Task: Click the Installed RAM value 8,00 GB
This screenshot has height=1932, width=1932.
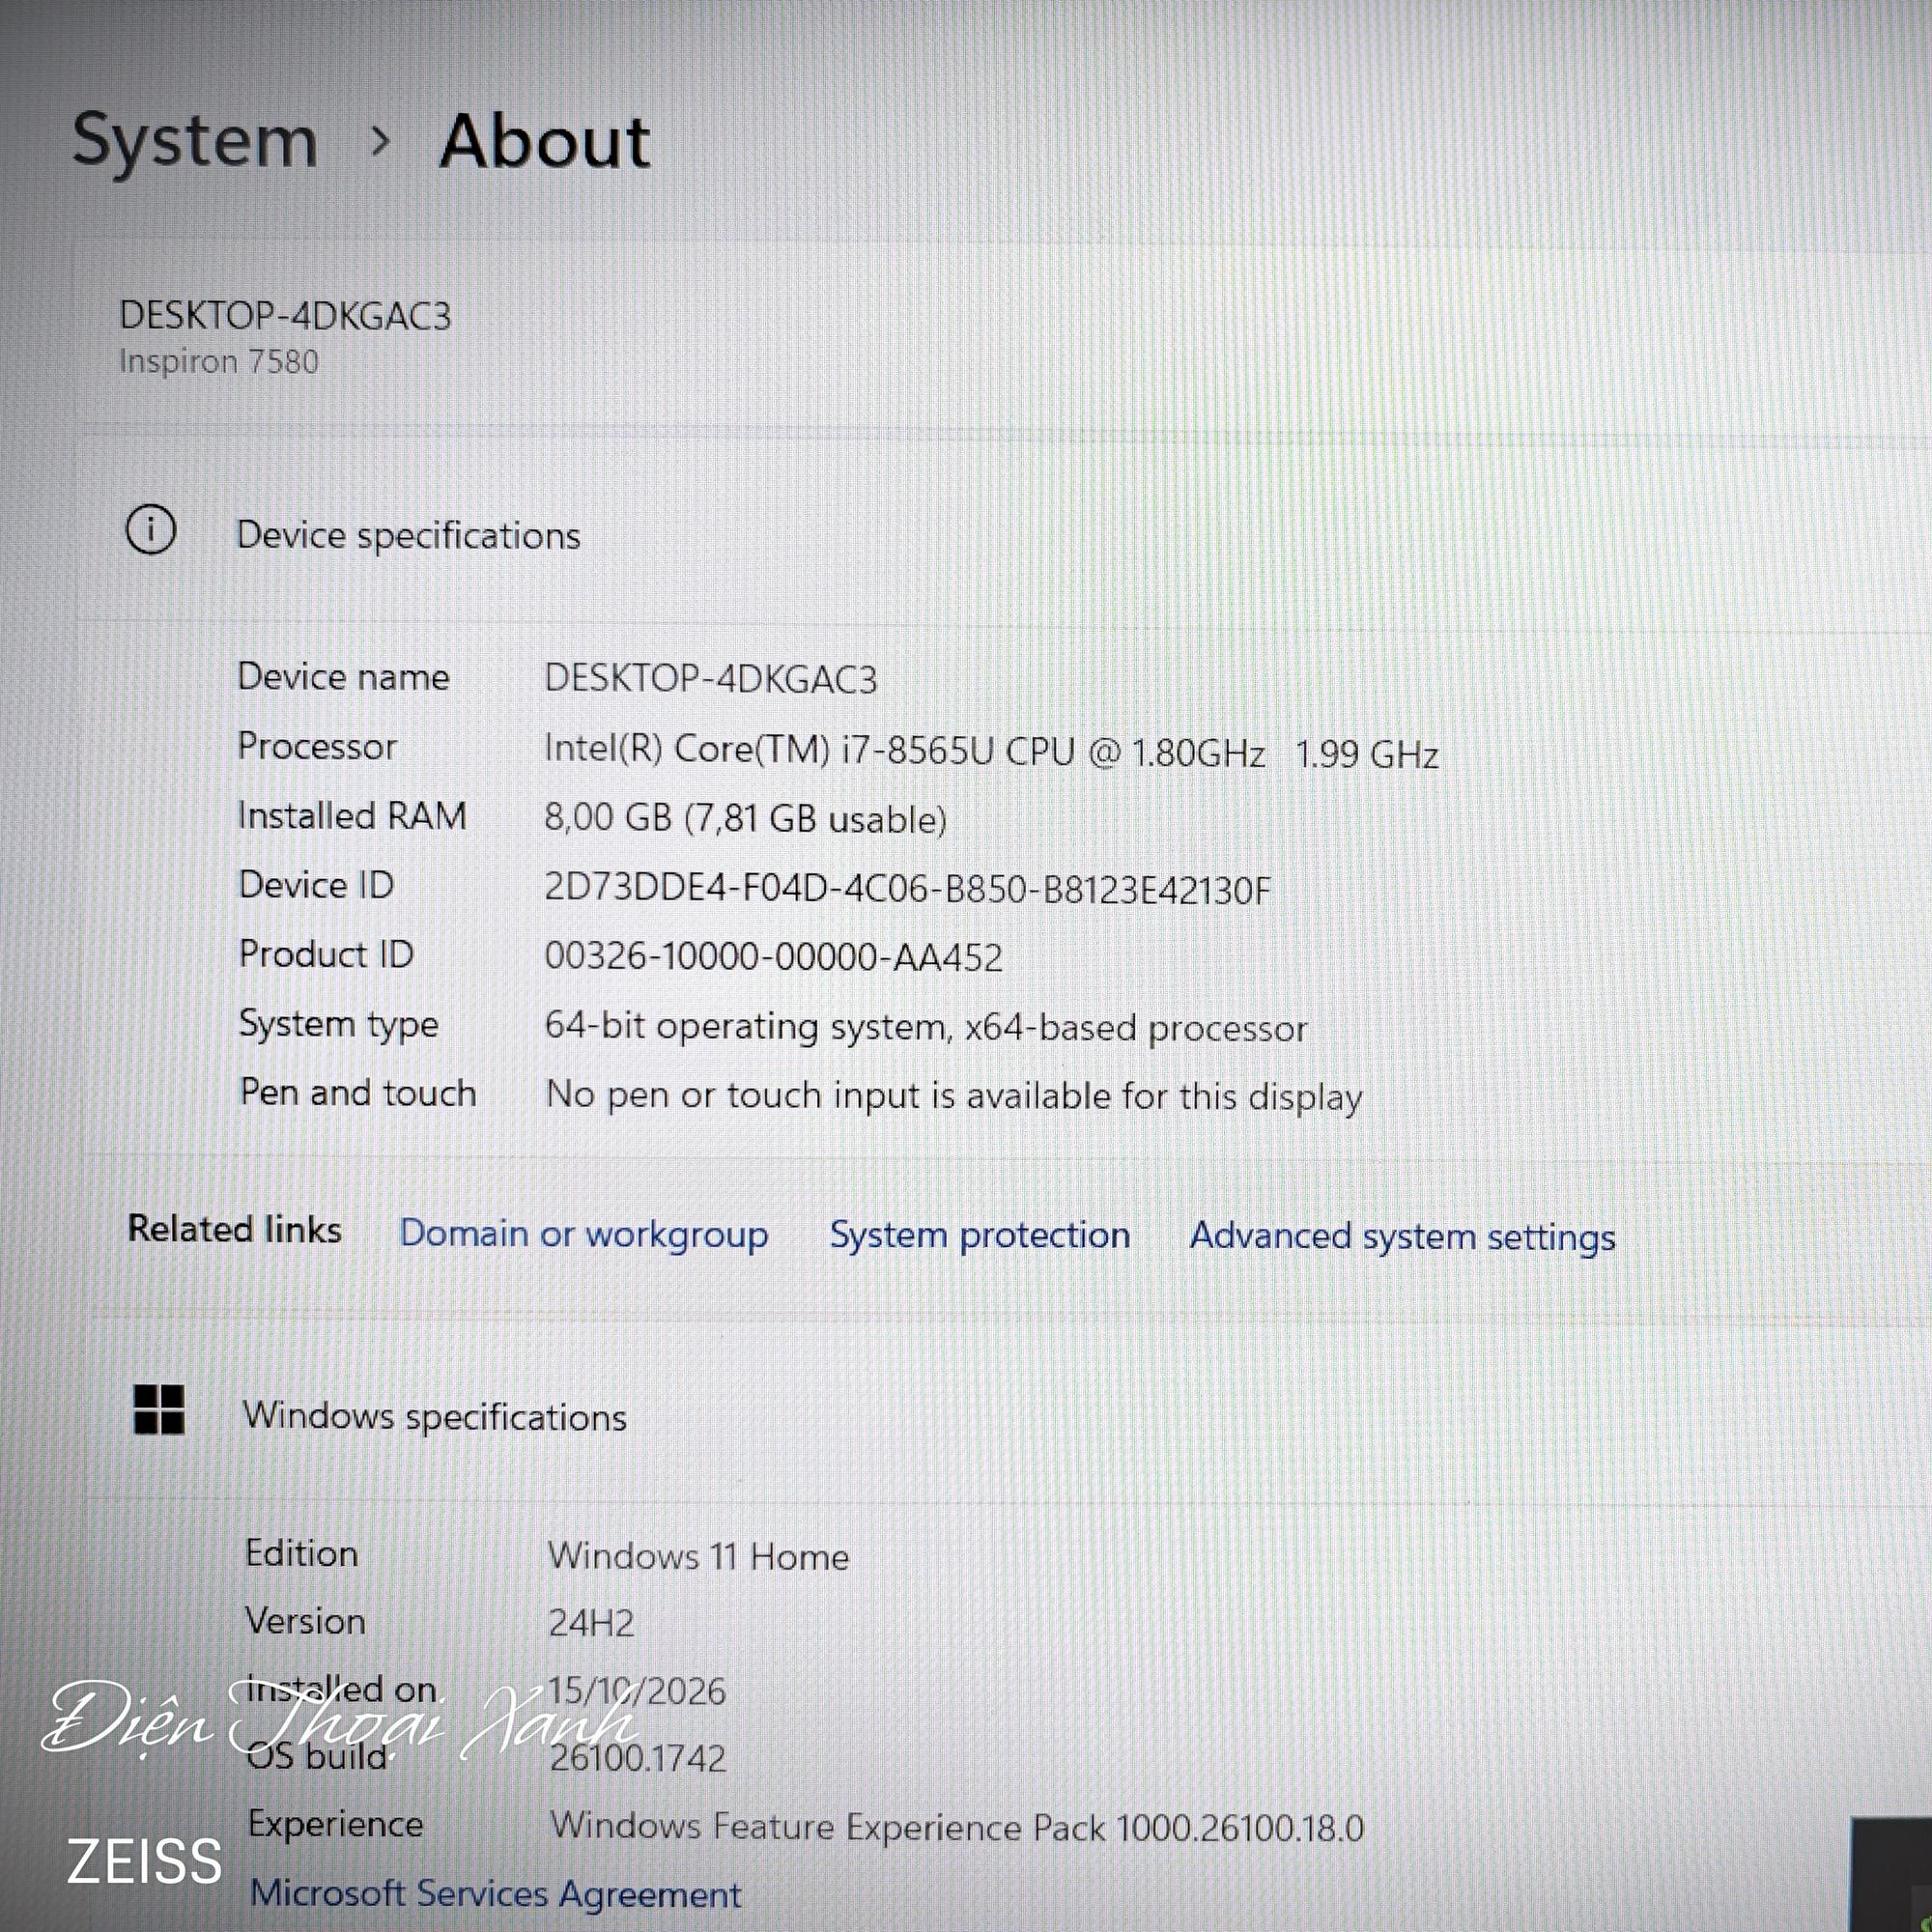Action: pyautogui.click(x=745, y=818)
